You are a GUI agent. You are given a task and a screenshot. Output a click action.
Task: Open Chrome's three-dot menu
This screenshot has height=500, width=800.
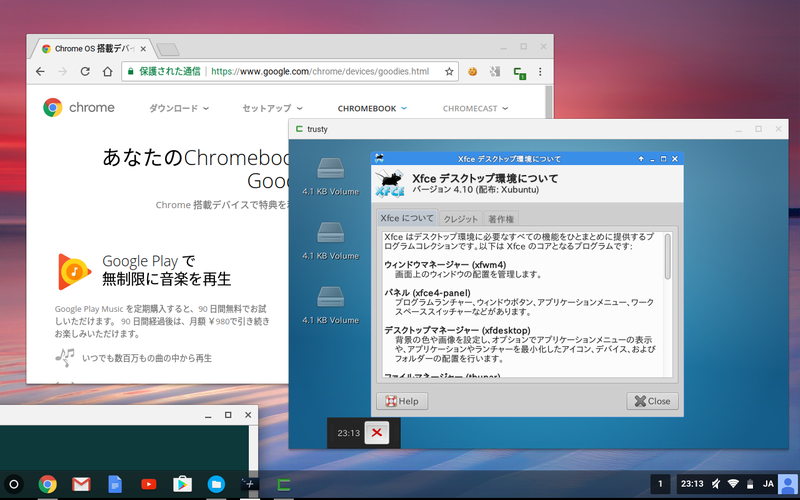pos(540,71)
